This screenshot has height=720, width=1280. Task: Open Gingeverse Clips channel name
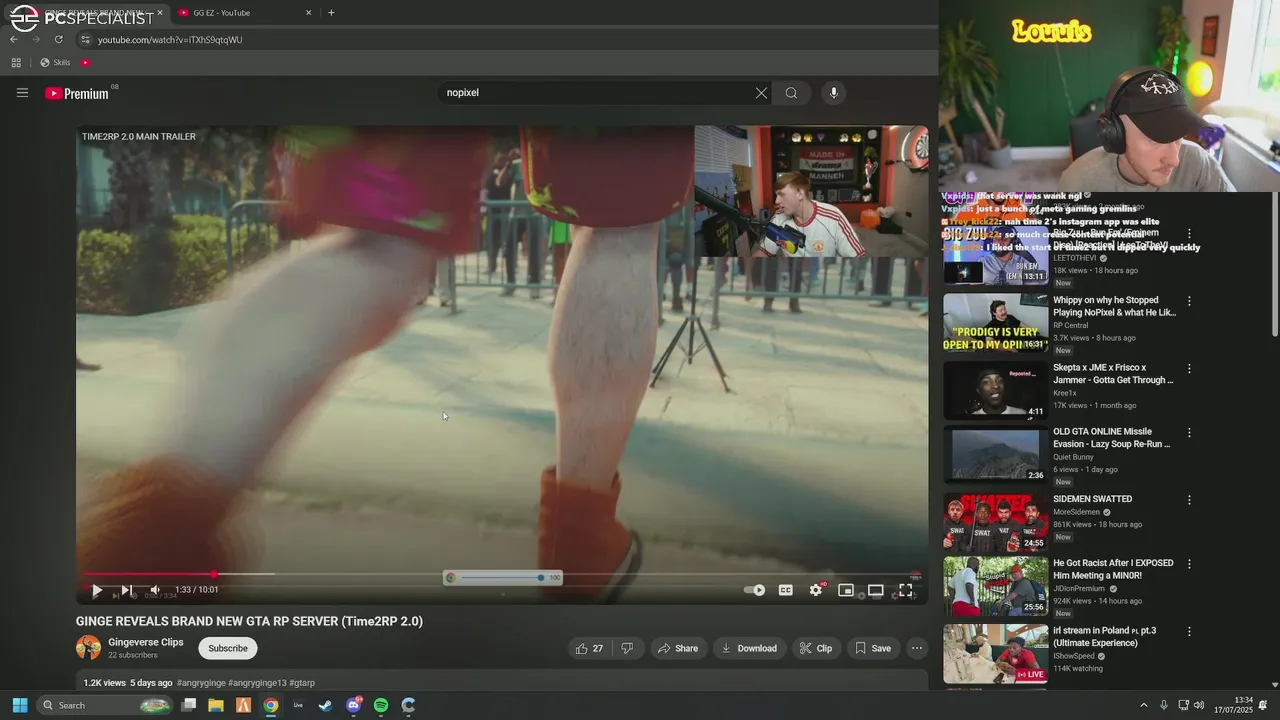tap(146, 642)
